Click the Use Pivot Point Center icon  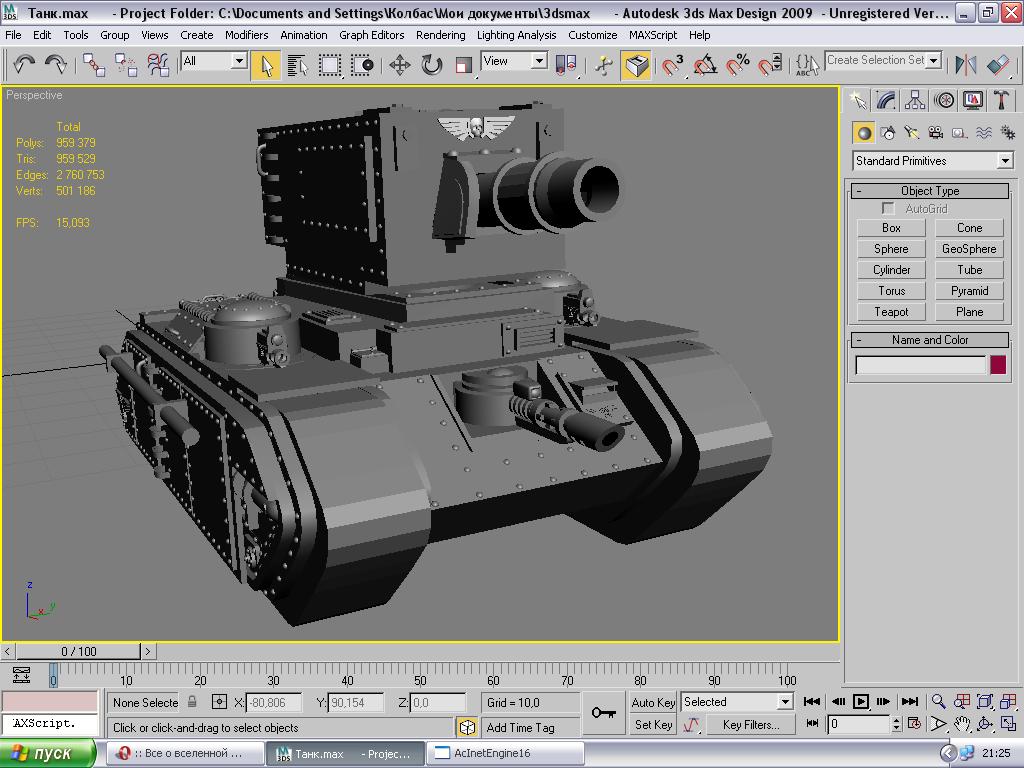(566, 65)
